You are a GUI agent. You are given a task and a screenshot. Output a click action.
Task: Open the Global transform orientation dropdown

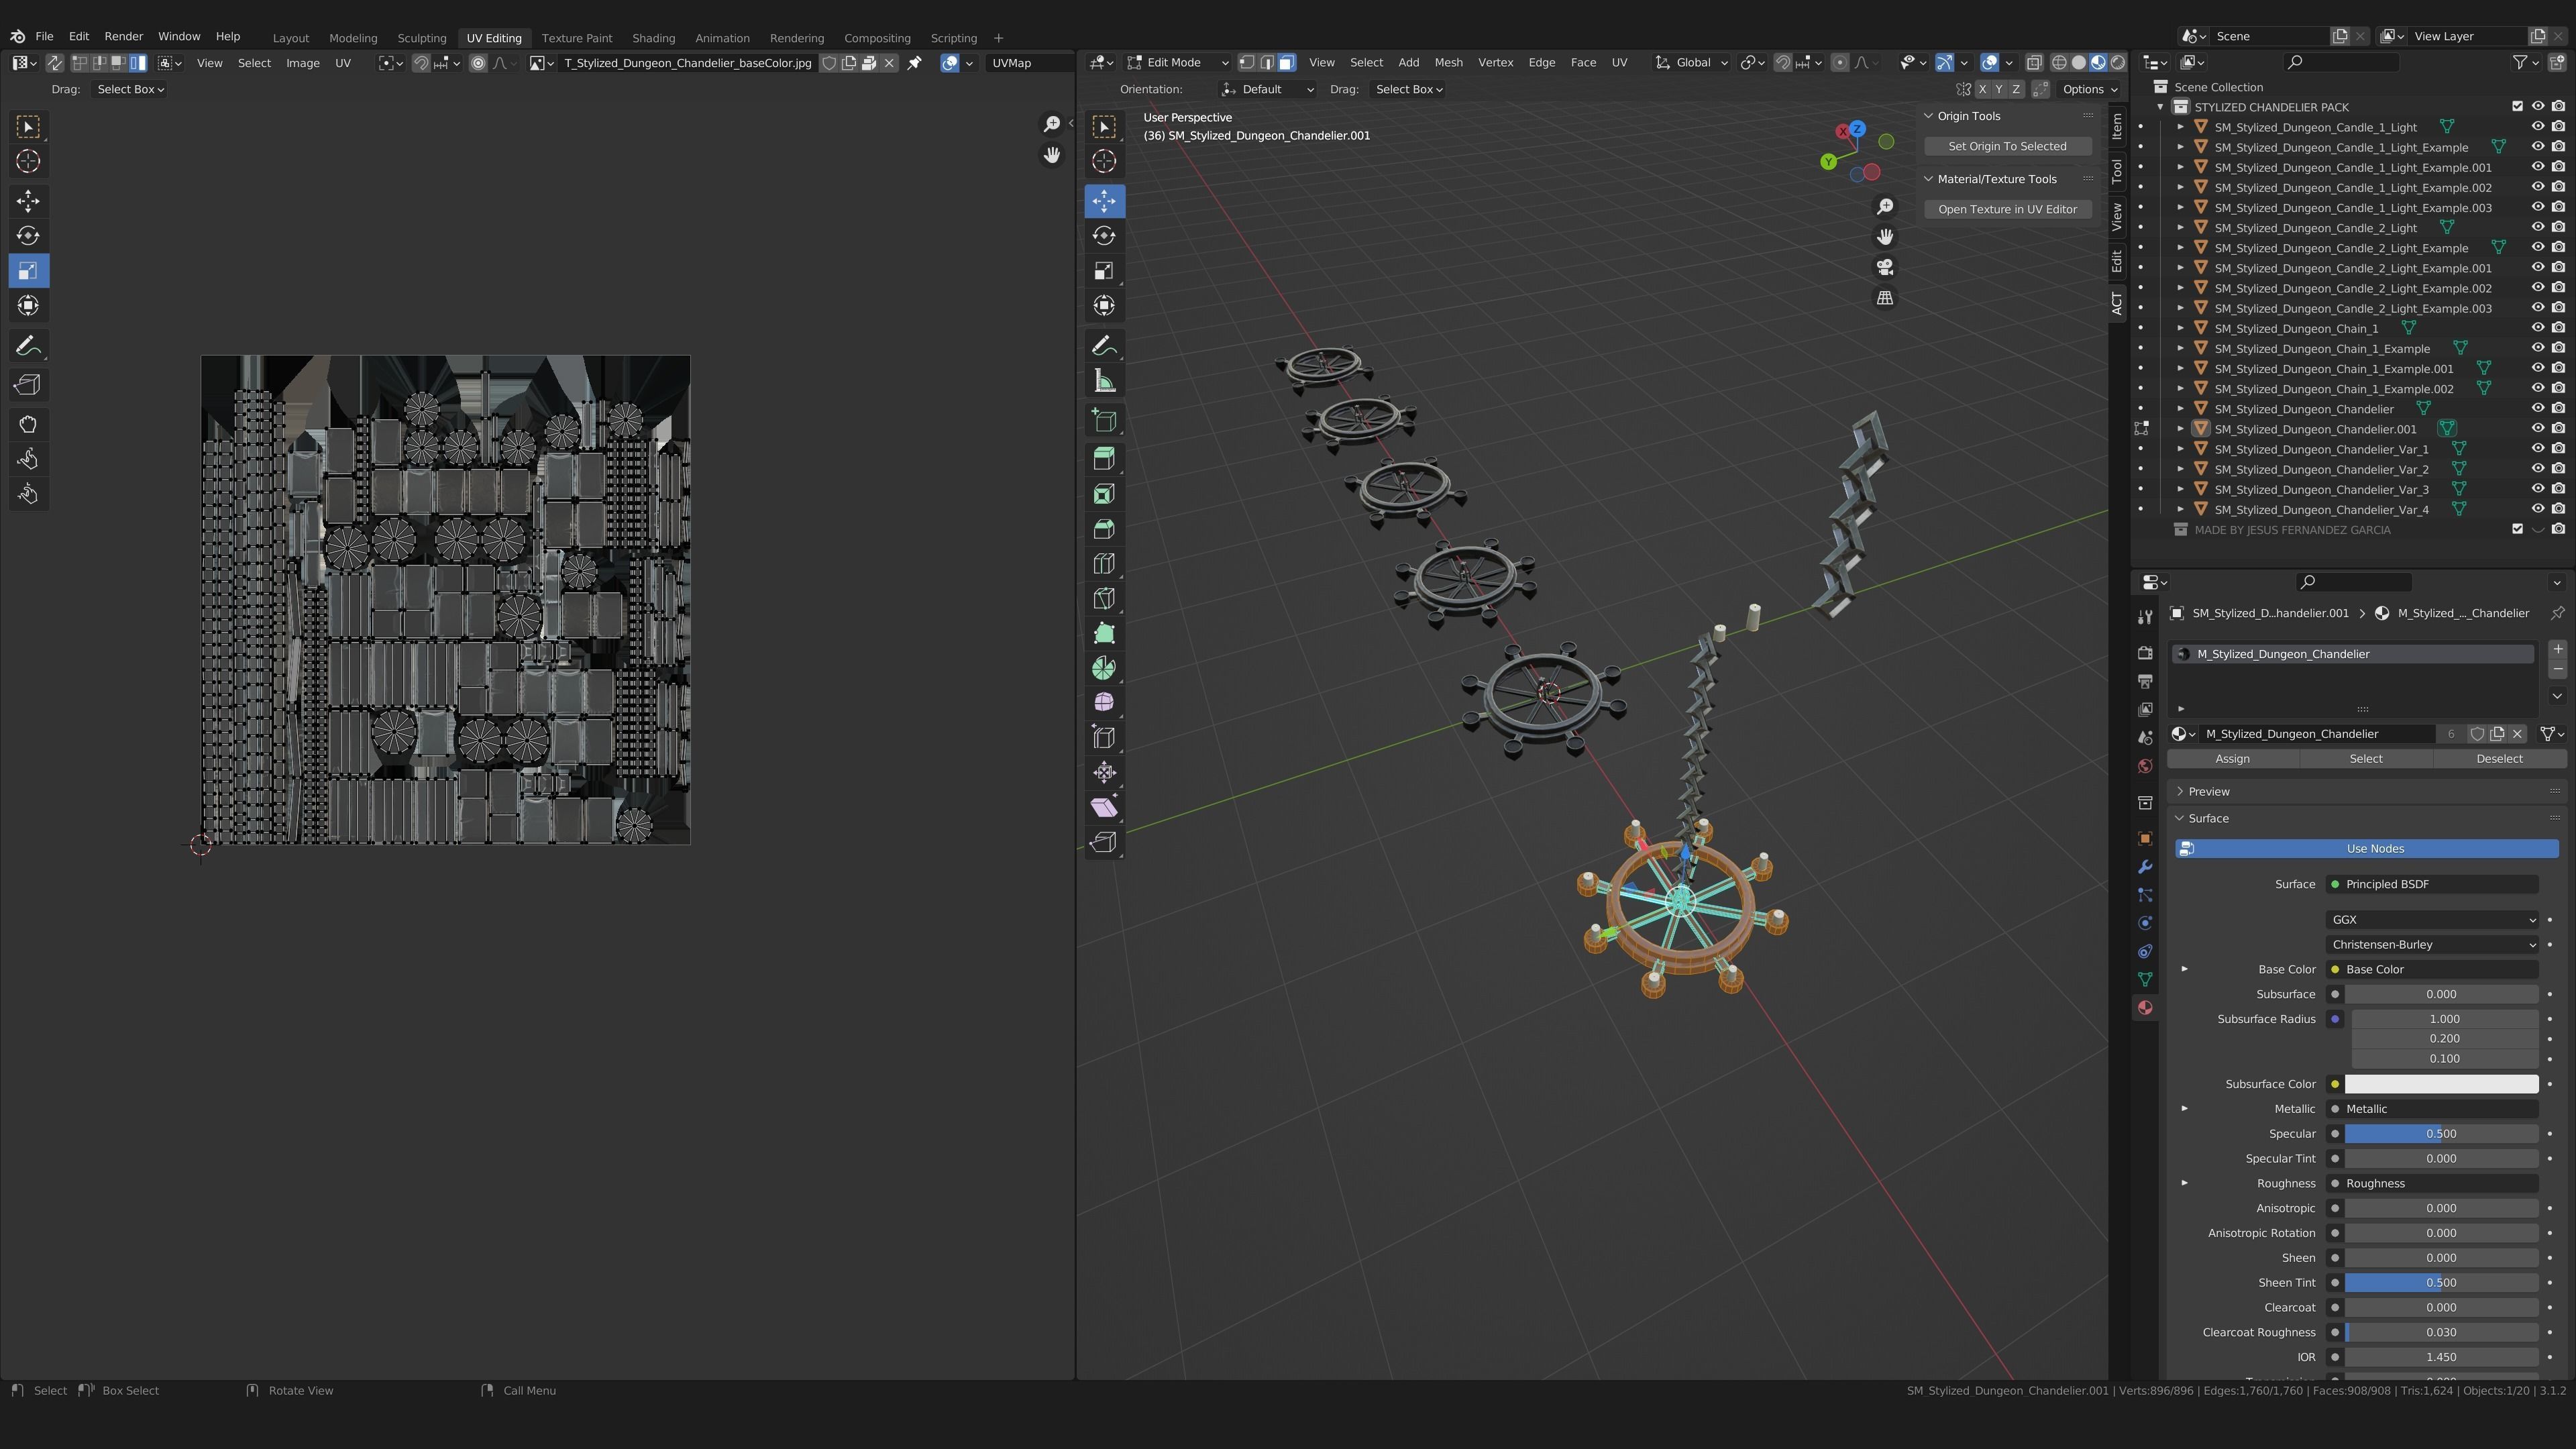click(x=1692, y=62)
